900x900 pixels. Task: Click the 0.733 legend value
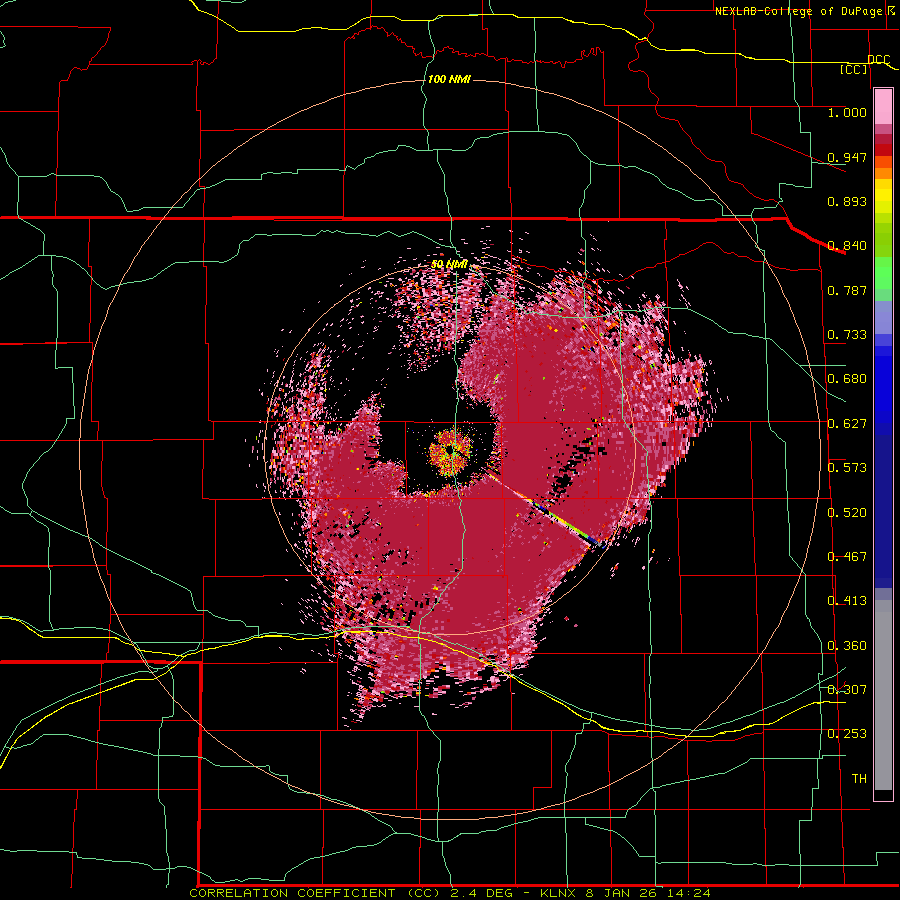click(847, 335)
